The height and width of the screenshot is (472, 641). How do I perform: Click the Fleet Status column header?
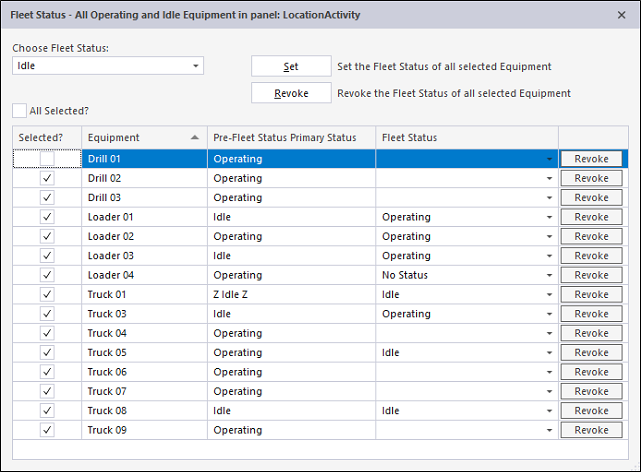pos(466,137)
